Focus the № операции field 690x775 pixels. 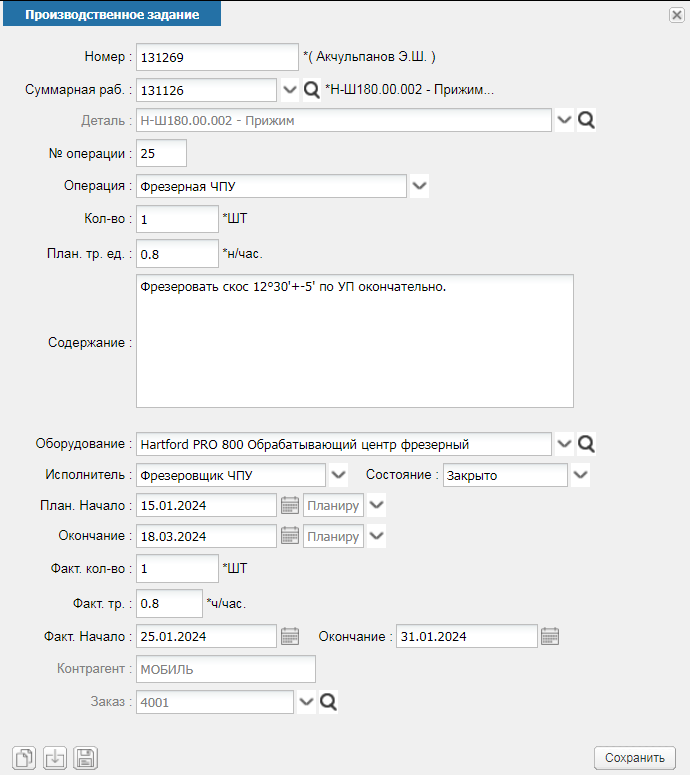click(162, 153)
